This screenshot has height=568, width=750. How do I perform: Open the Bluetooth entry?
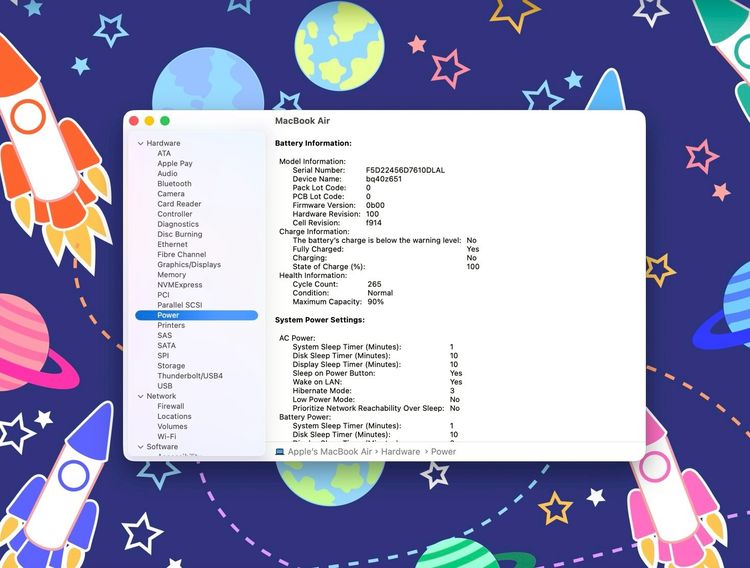(175, 184)
